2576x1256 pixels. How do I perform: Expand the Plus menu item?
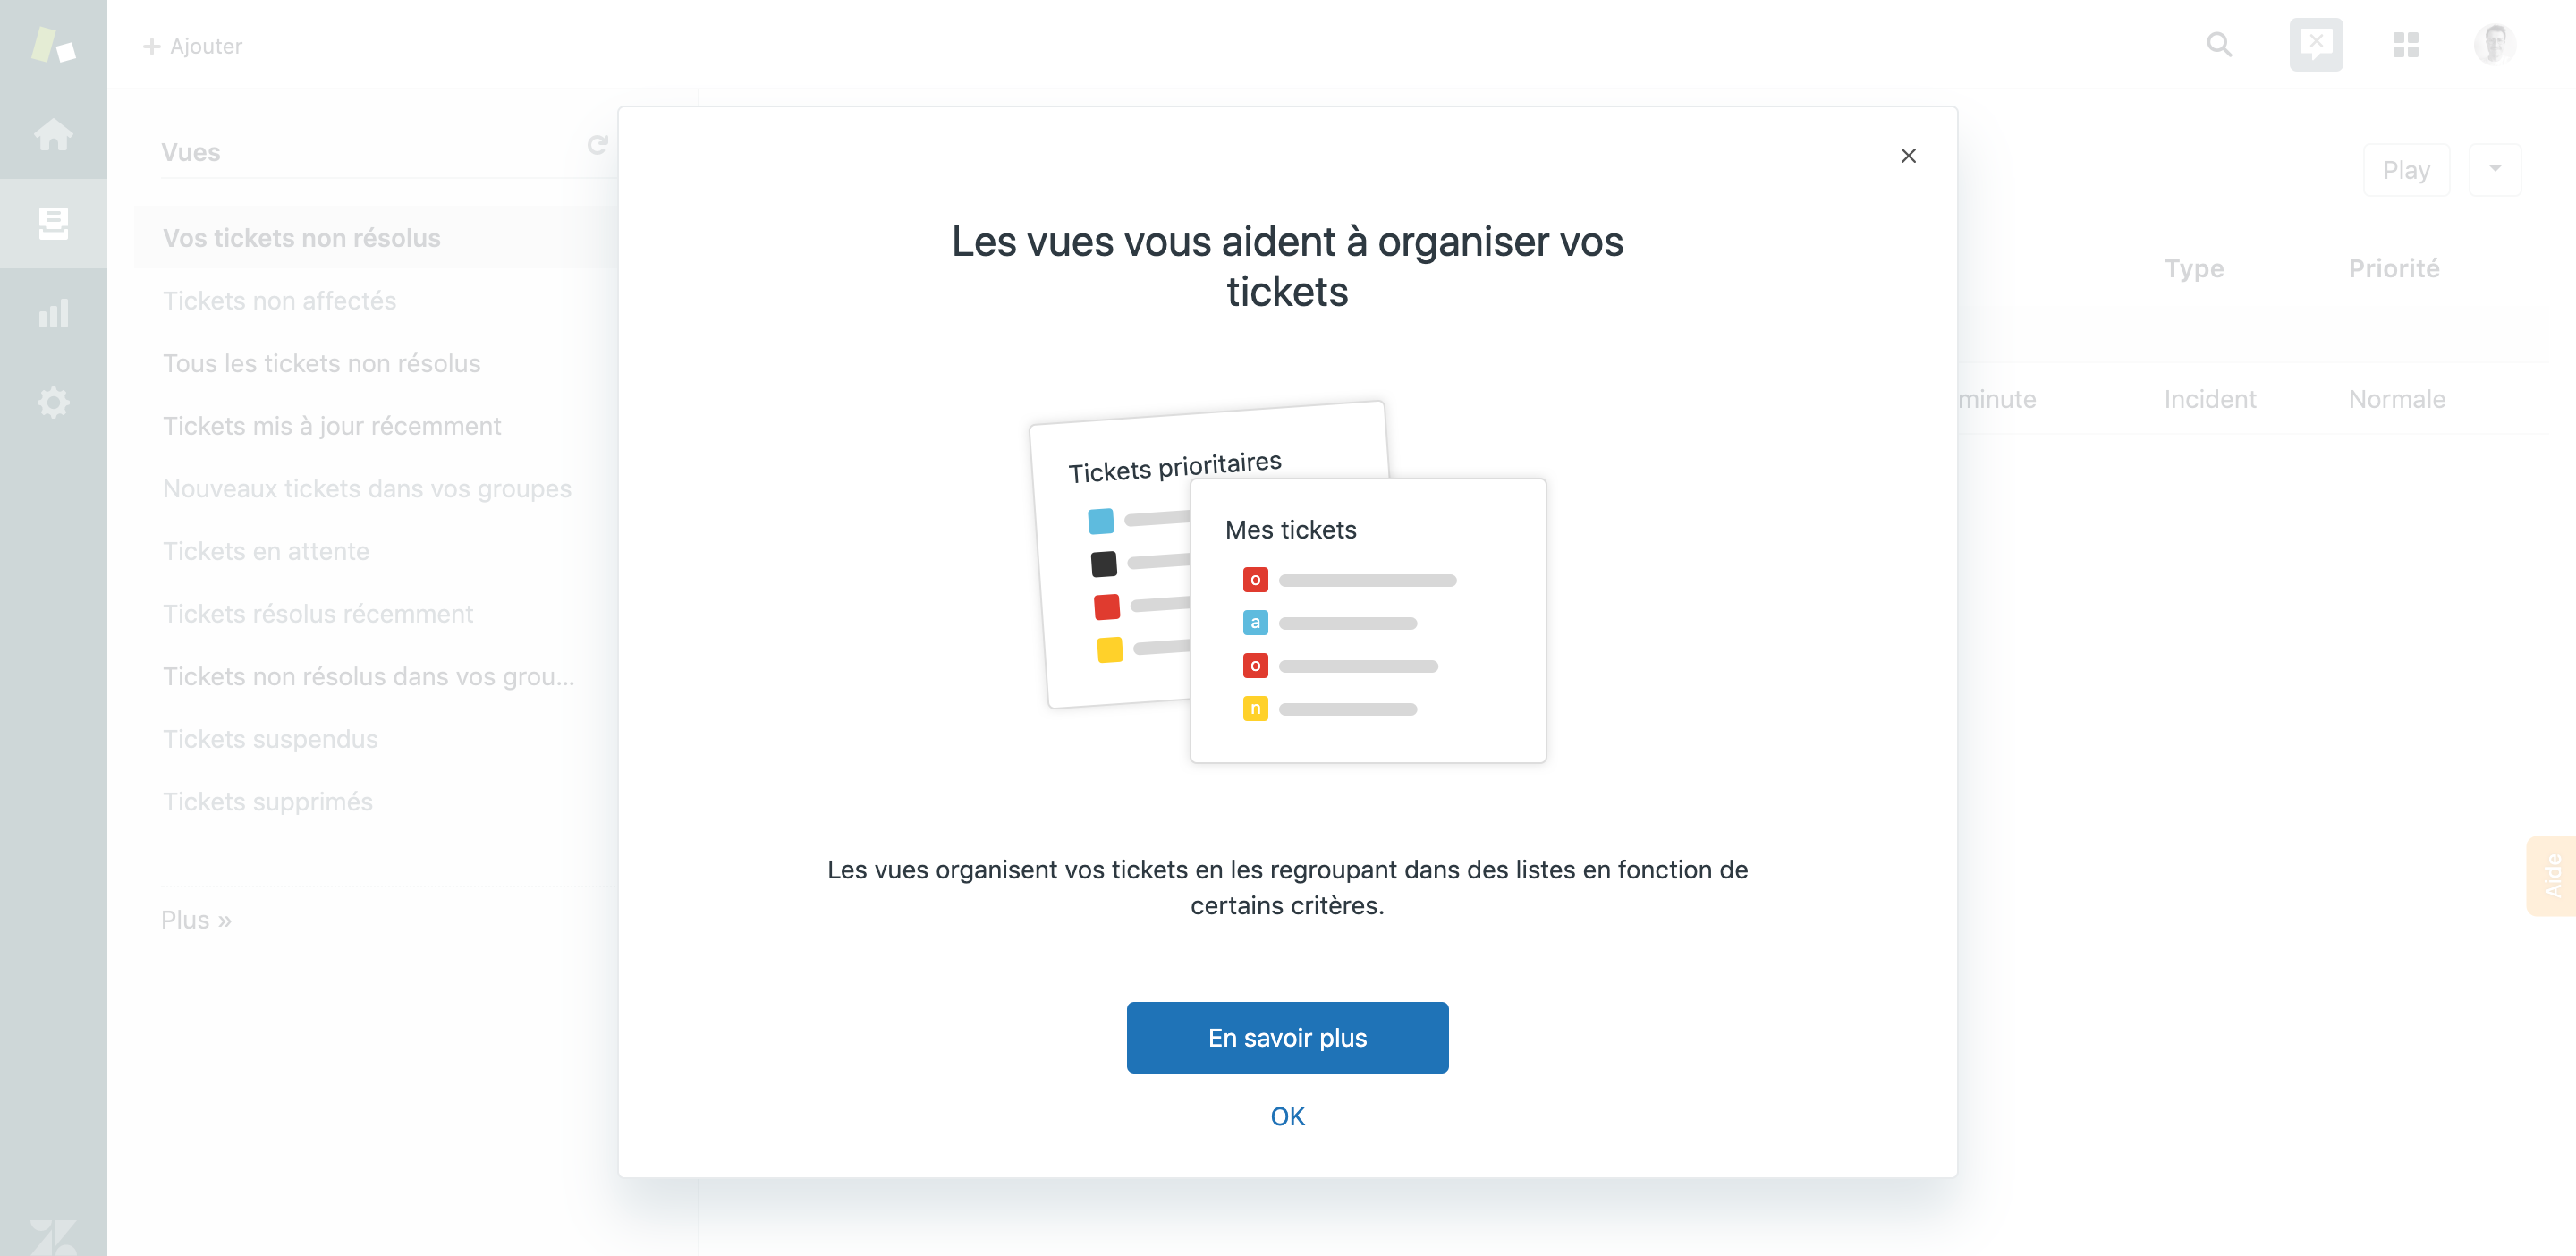click(194, 919)
